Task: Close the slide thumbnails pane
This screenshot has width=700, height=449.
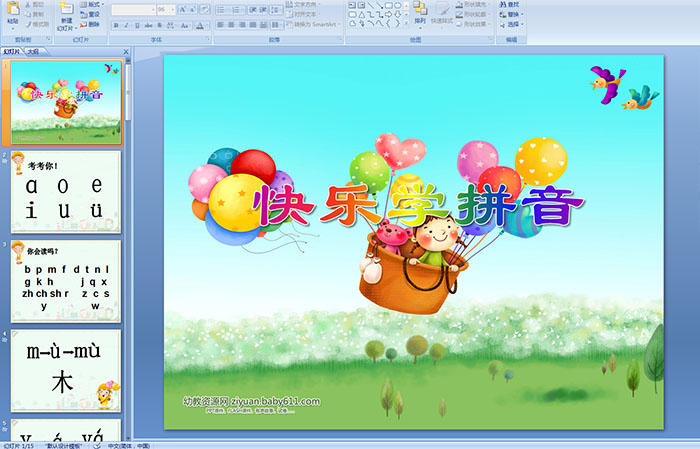Action: point(126,52)
